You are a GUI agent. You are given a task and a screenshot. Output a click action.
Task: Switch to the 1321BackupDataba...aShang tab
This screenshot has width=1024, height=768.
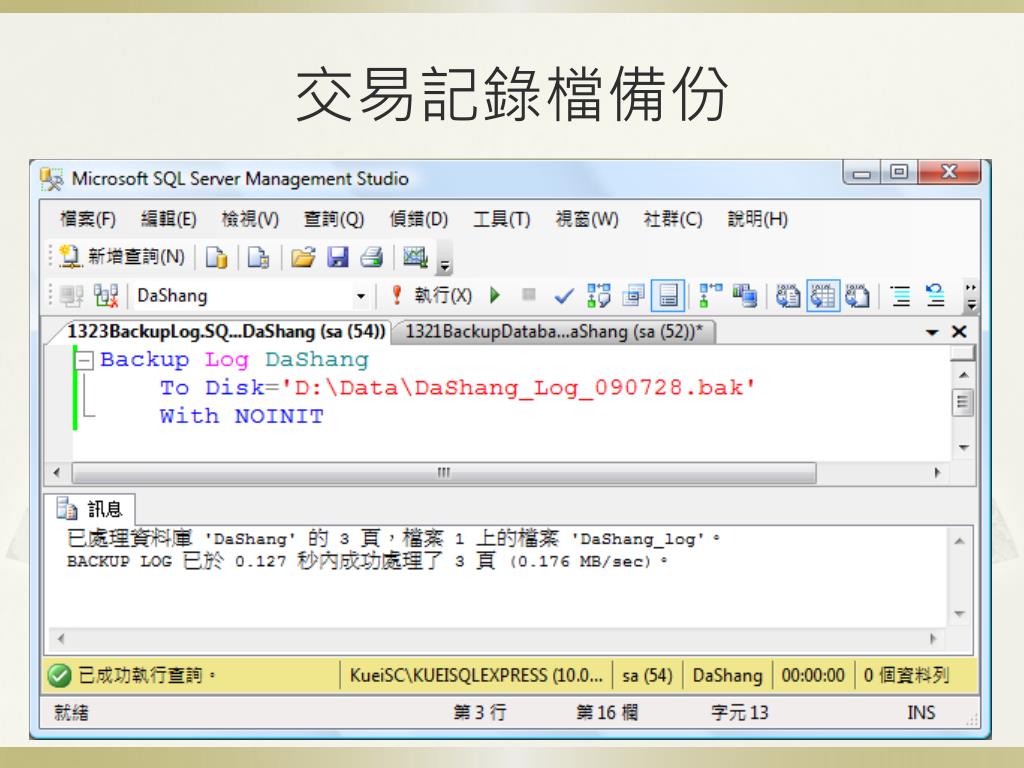point(554,332)
